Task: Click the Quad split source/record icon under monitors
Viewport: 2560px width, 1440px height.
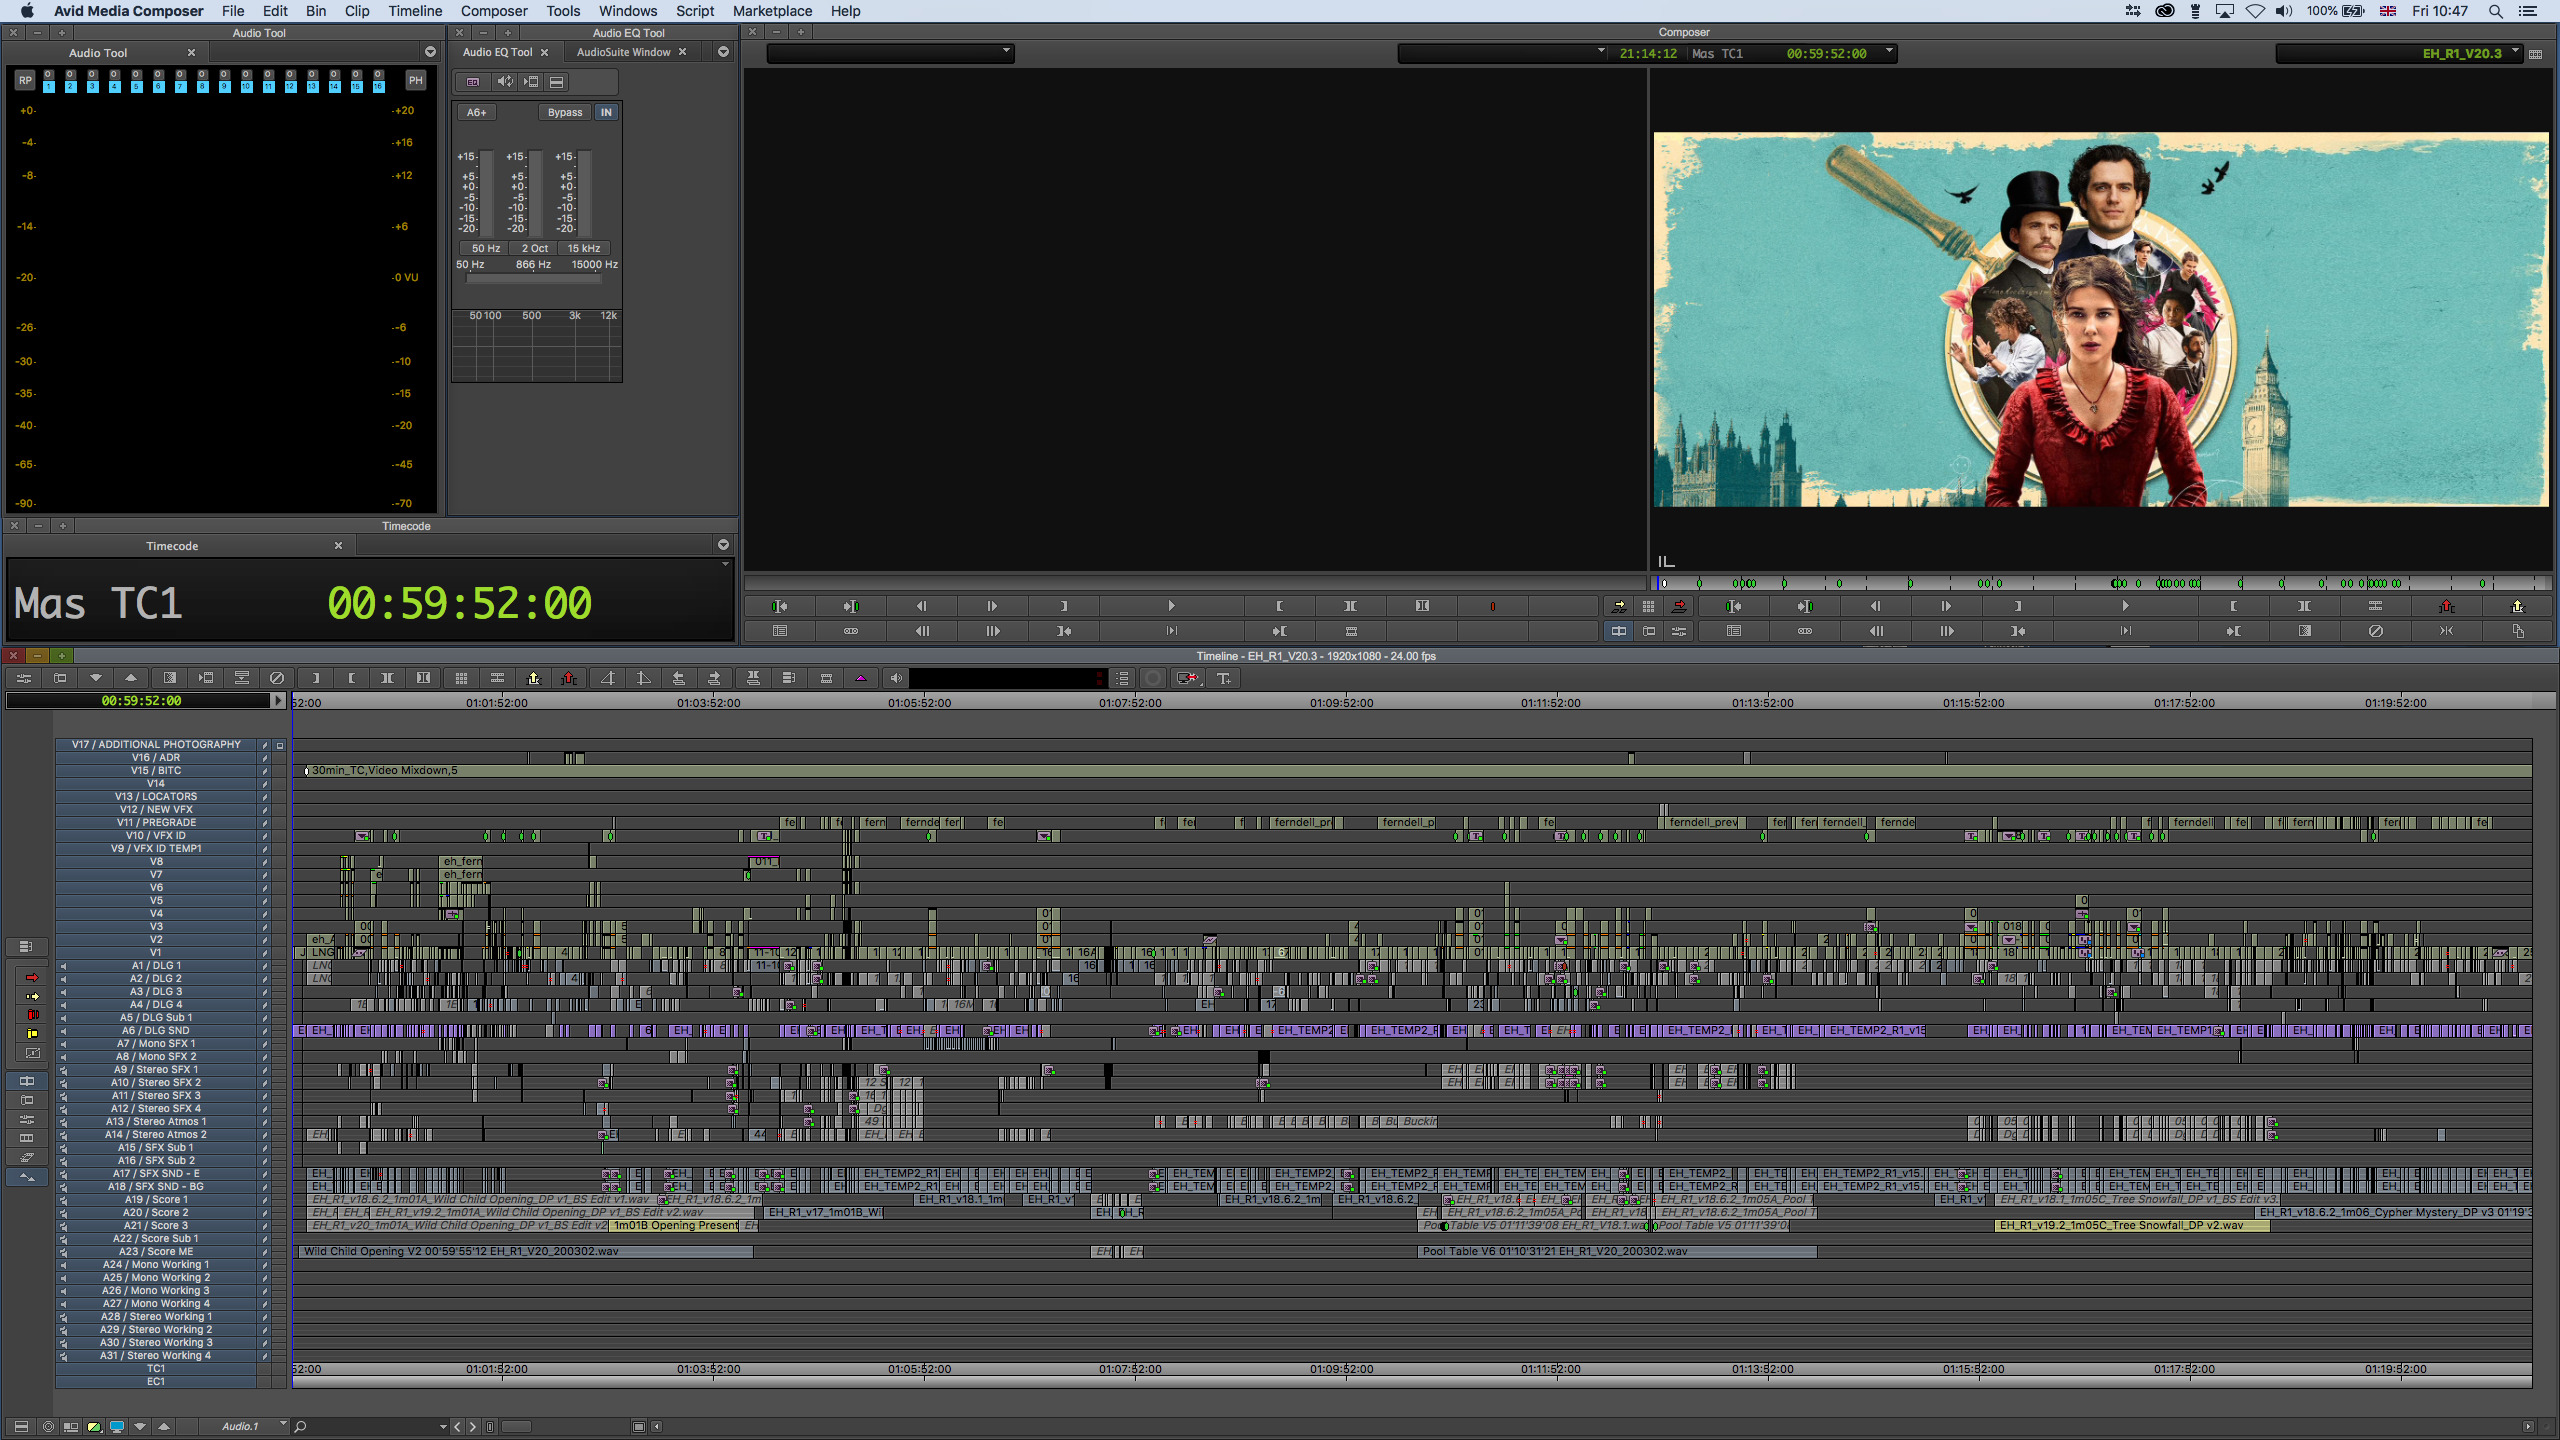Action: point(1619,631)
